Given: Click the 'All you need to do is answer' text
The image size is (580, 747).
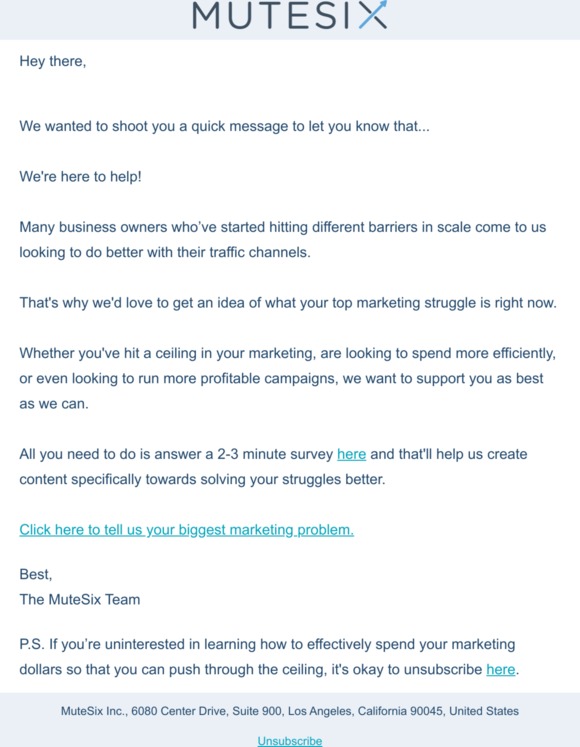Looking at the screenshot, I should point(176,454).
